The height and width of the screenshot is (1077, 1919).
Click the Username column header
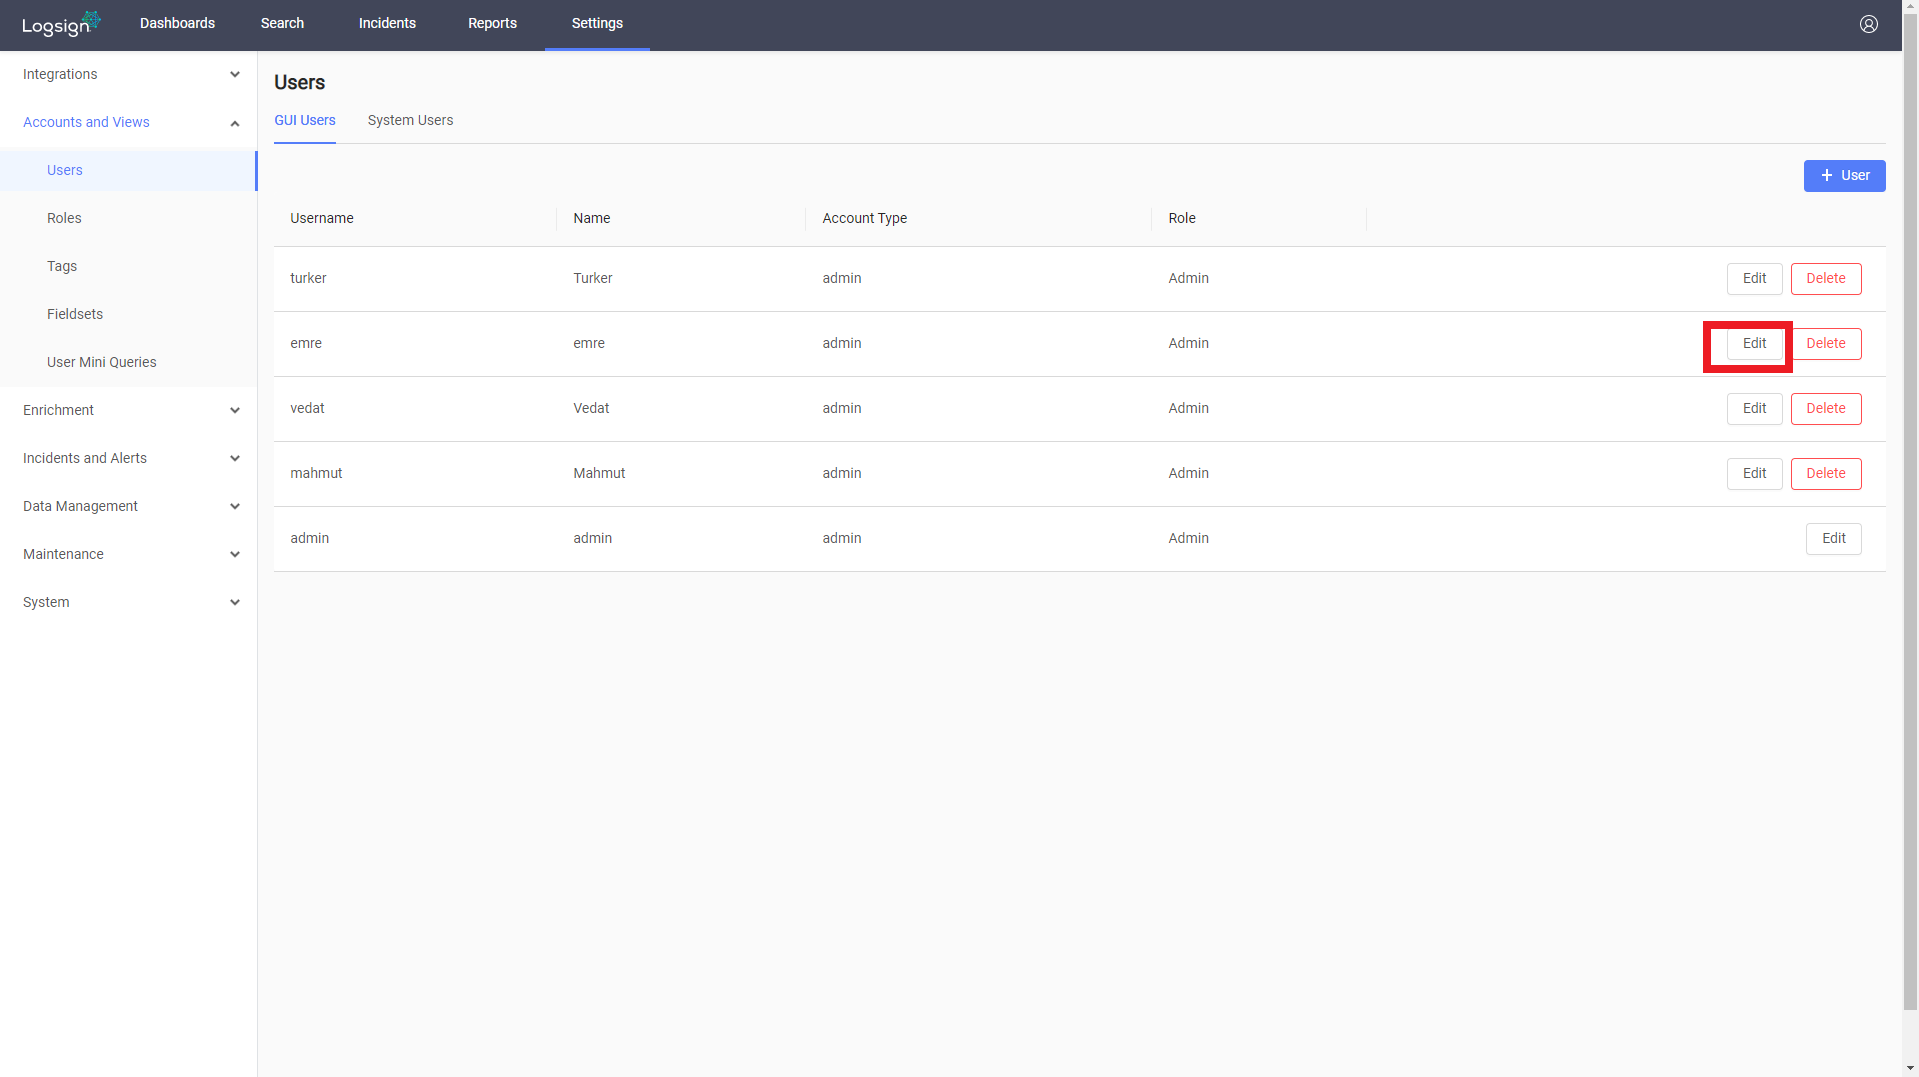(322, 218)
